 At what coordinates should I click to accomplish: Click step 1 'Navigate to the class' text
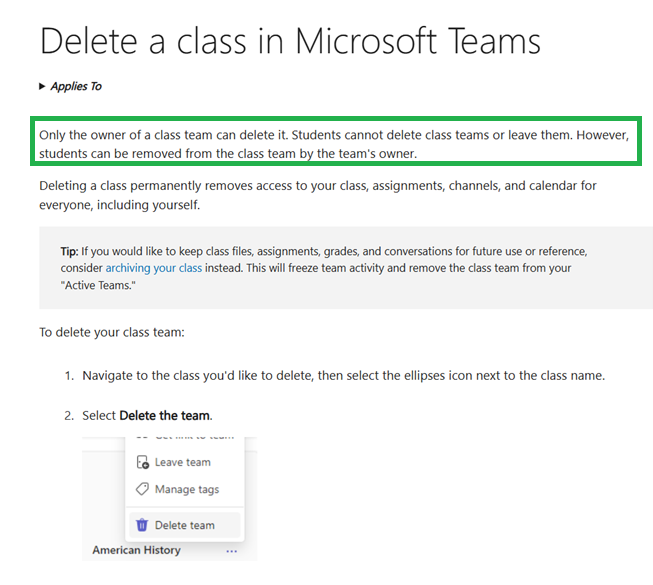(x=344, y=376)
